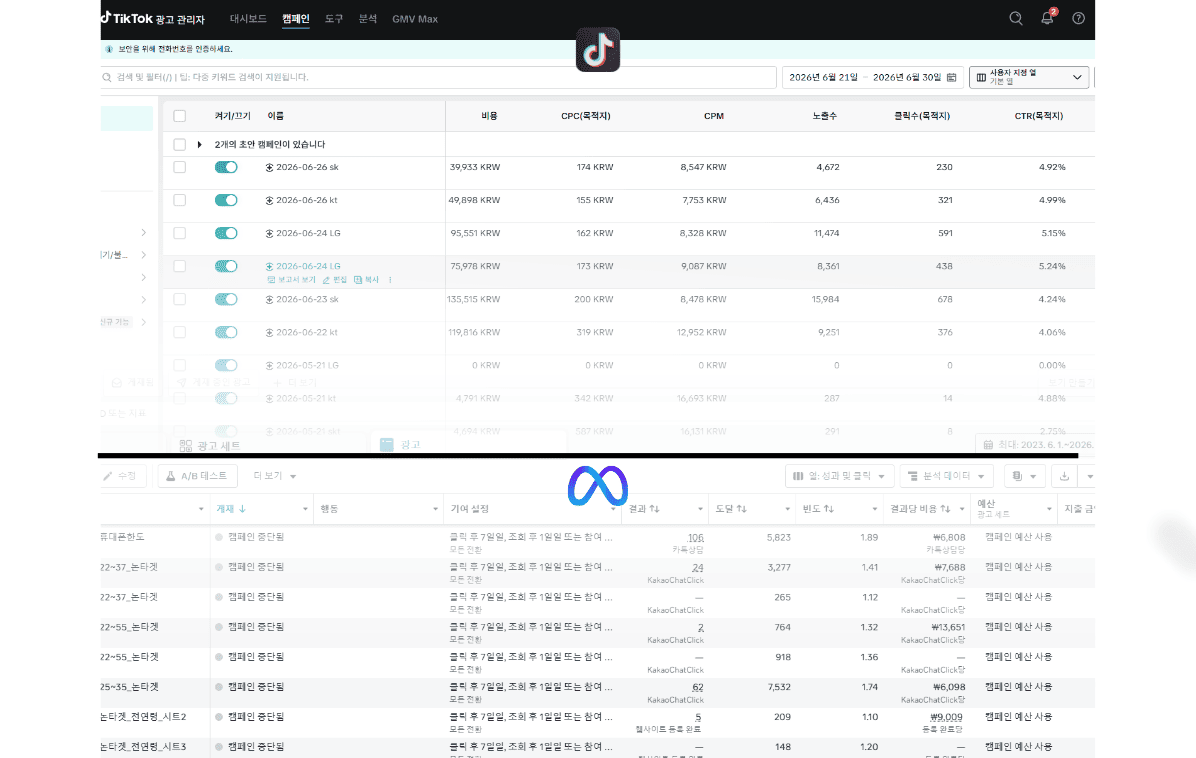1196x758 pixels.
Task: Click the 복사 copy action
Action: pos(366,280)
